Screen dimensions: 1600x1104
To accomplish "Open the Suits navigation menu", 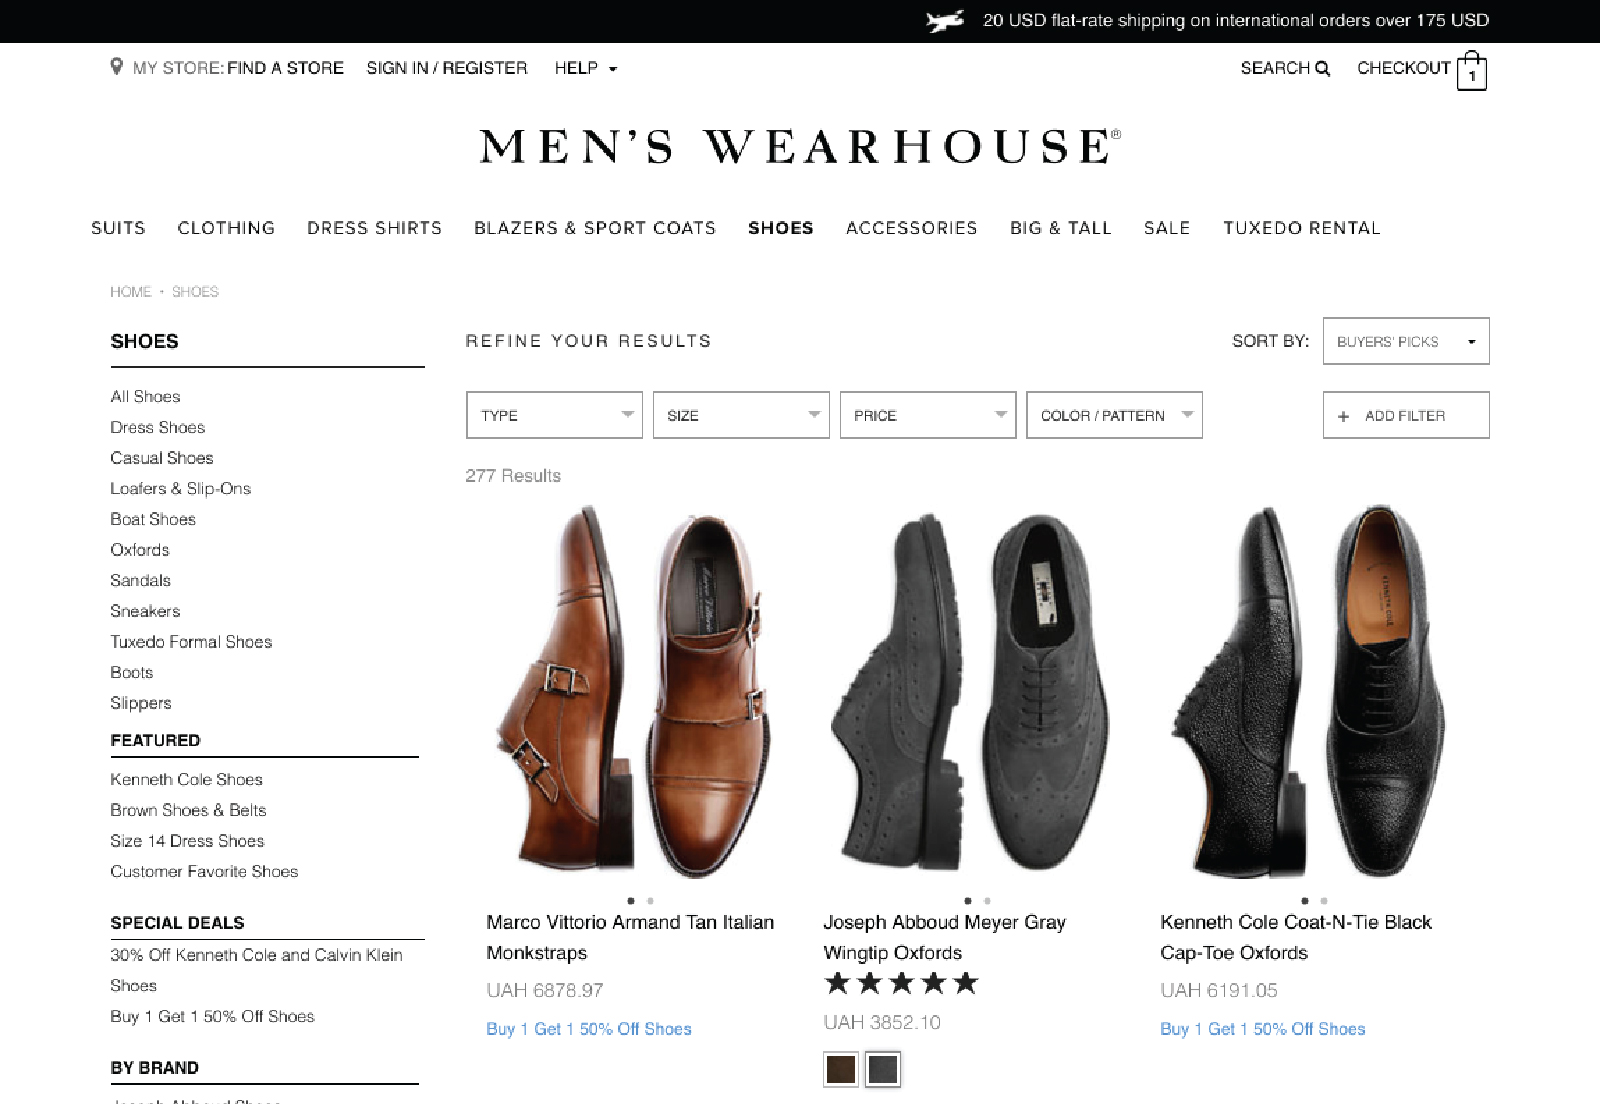I will click(118, 228).
